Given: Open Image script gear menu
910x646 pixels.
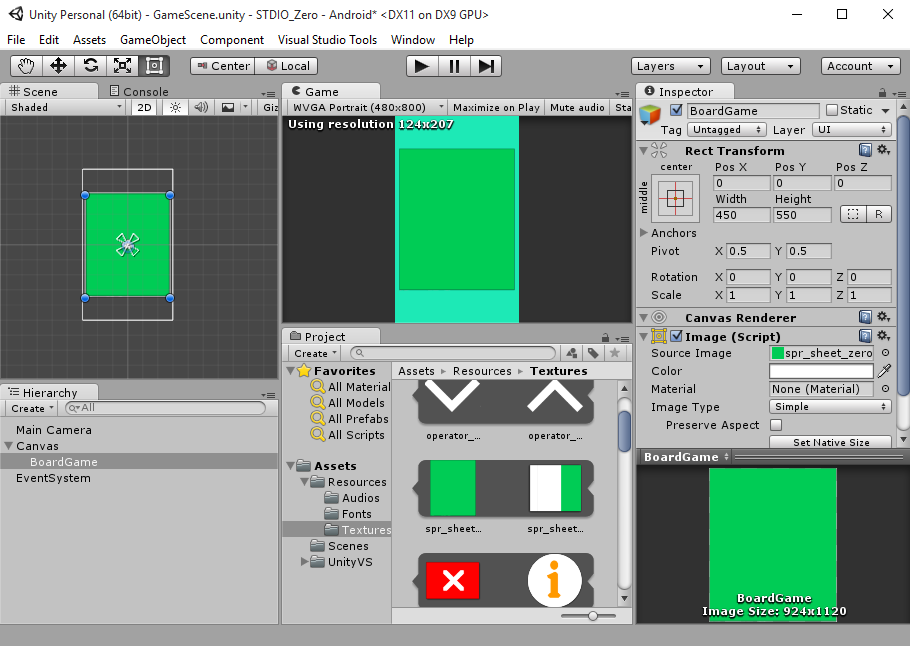Looking at the screenshot, I should click(x=883, y=336).
